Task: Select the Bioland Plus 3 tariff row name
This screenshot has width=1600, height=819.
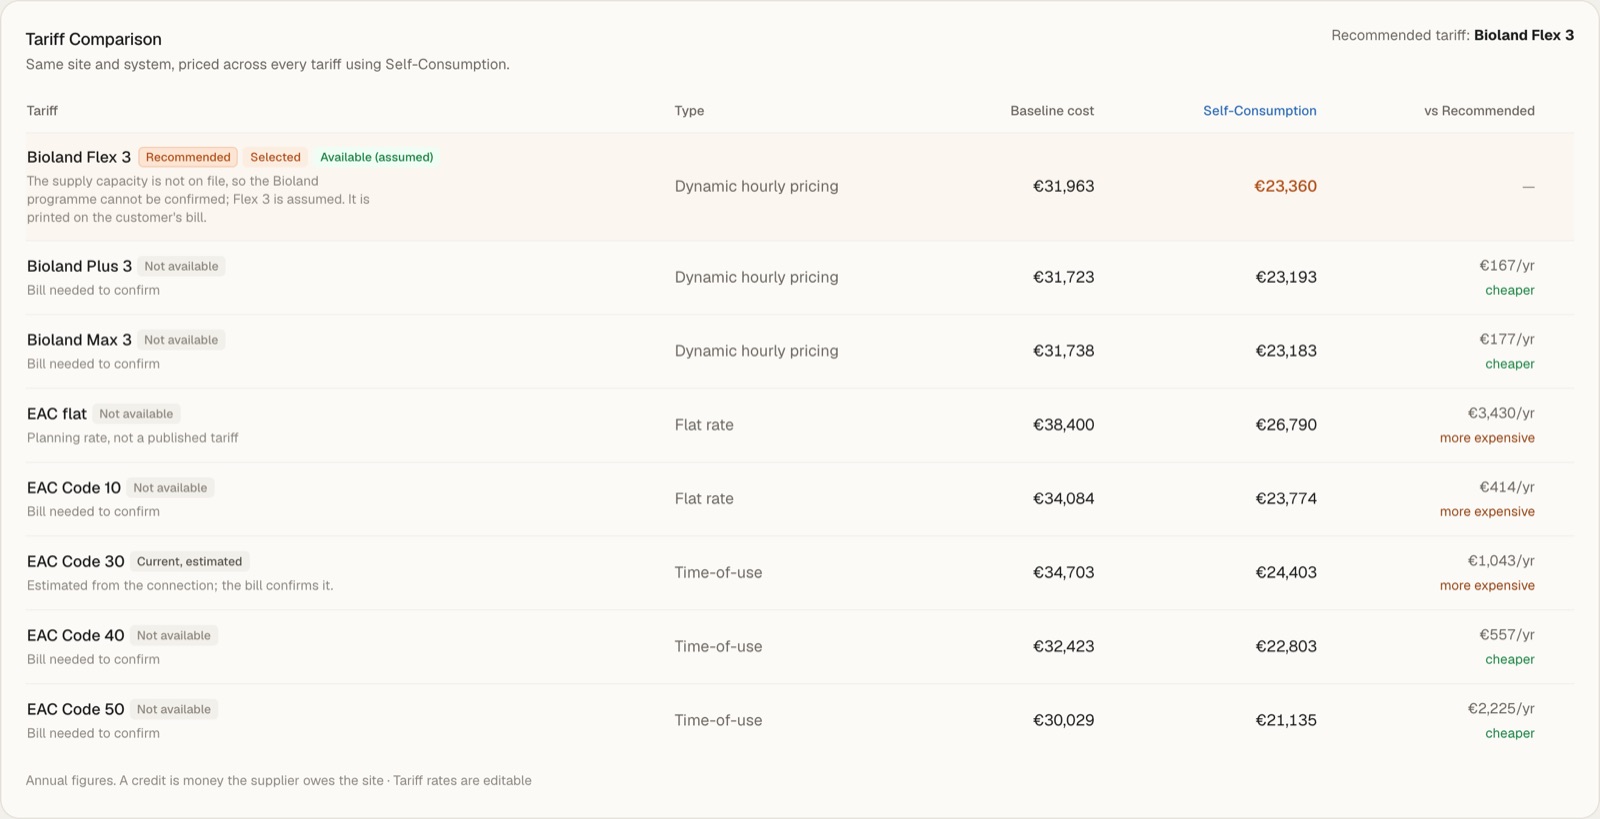Action: (x=79, y=266)
